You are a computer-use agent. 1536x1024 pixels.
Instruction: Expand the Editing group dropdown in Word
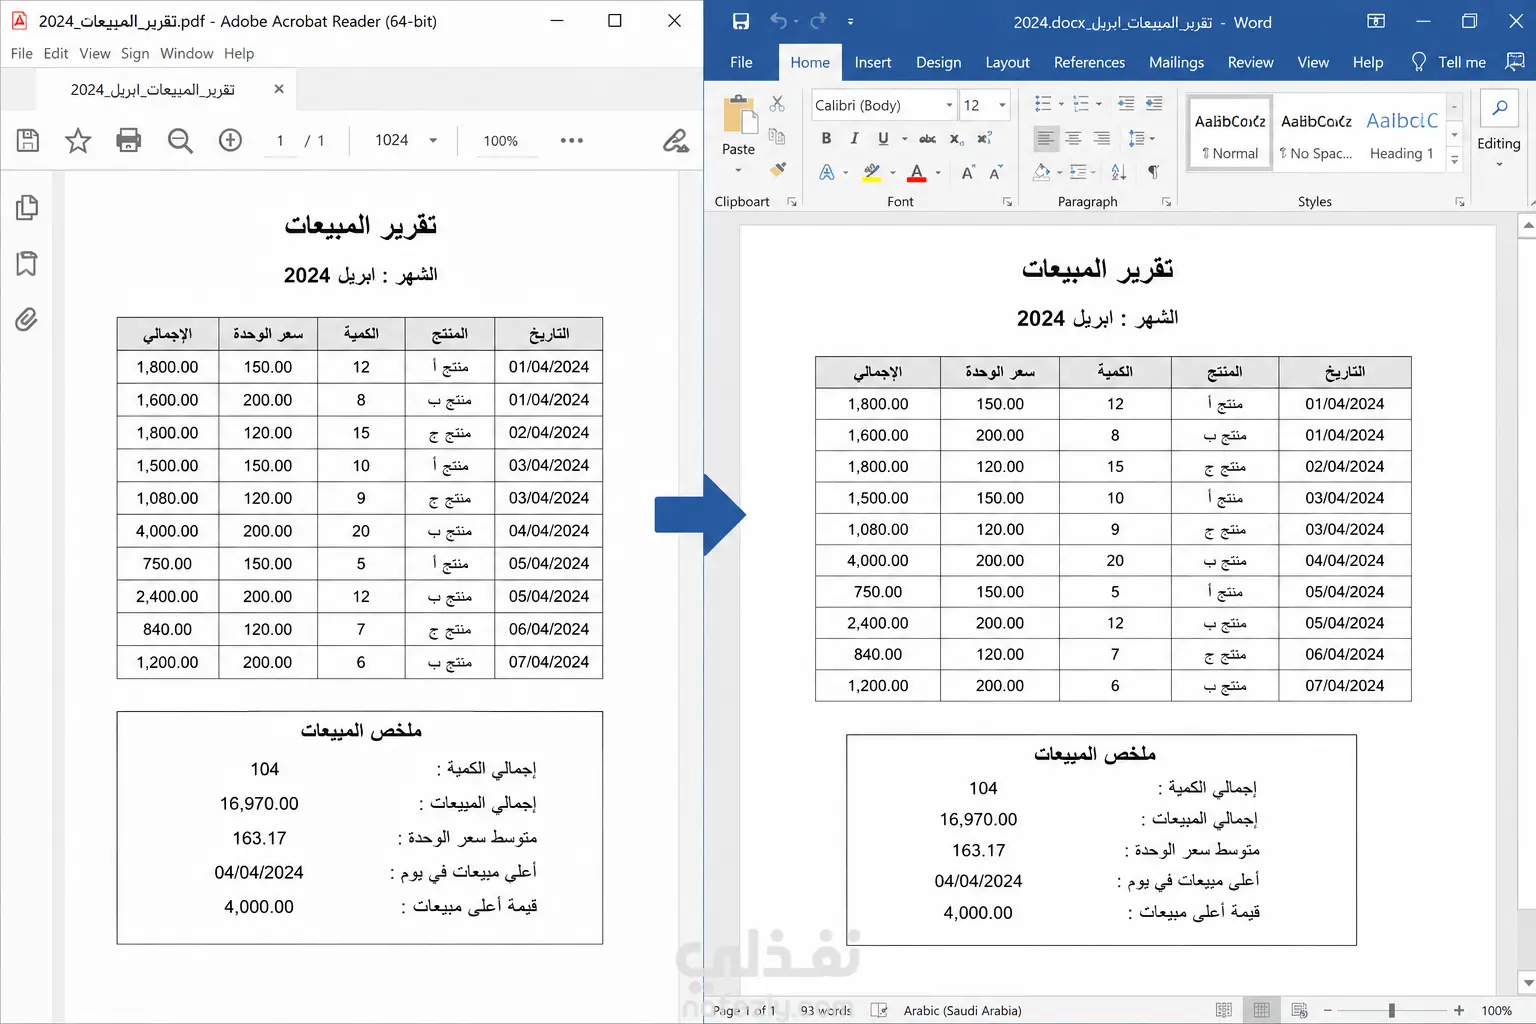(x=1499, y=164)
